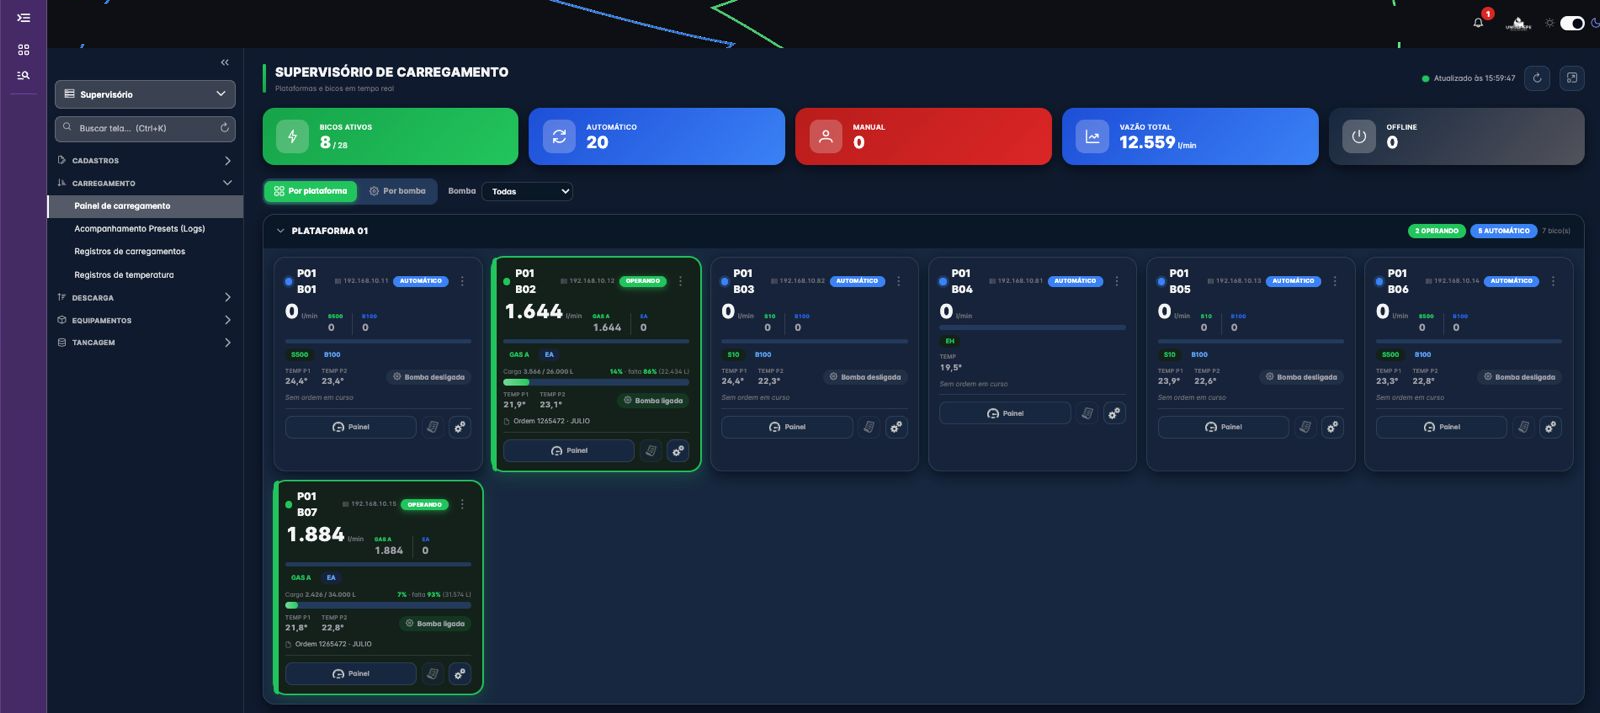The width and height of the screenshot is (1600, 713).
Task: Open the three-dot menu on card P01 B04
Action: click(x=1116, y=281)
